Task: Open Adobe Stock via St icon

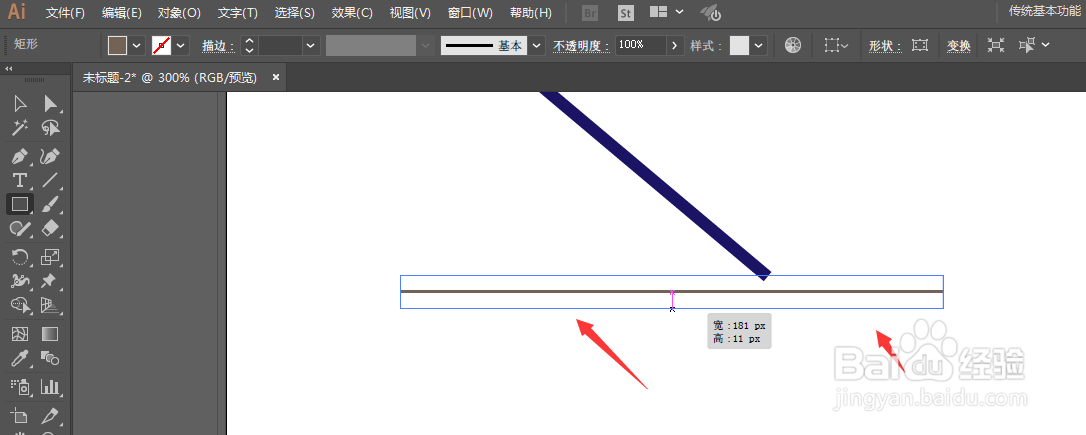Action: [x=626, y=12]
